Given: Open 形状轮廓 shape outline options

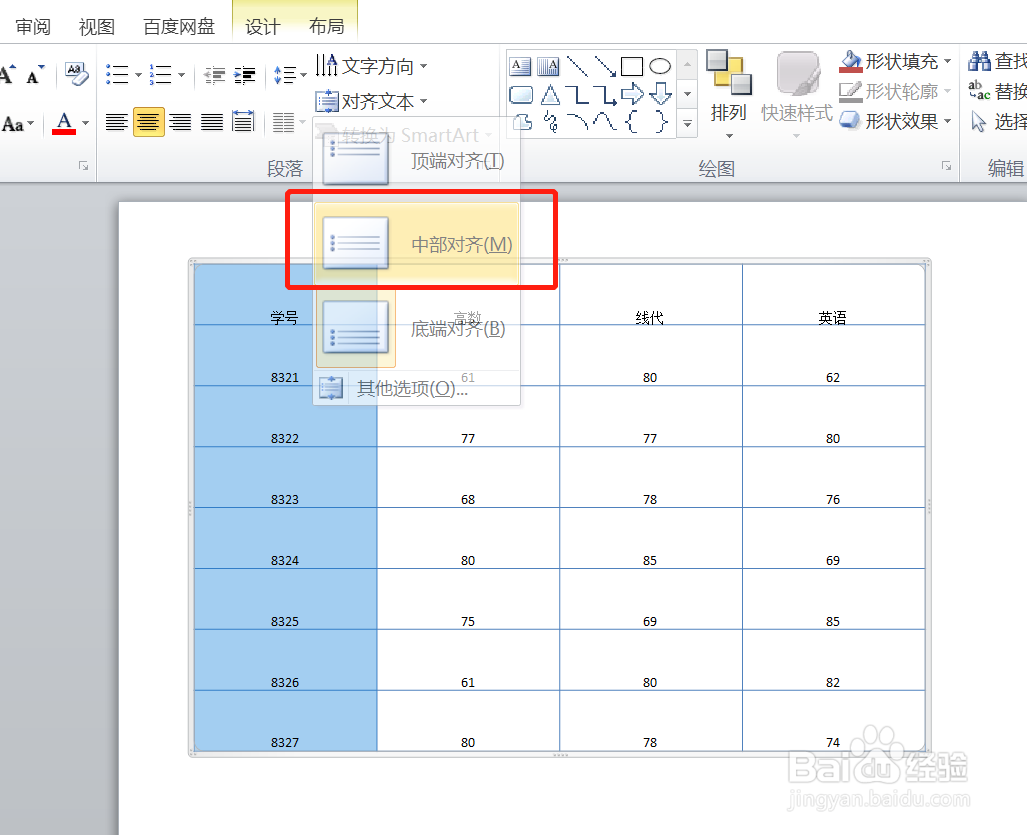Looking at the screenshot, I should point(895,91).
